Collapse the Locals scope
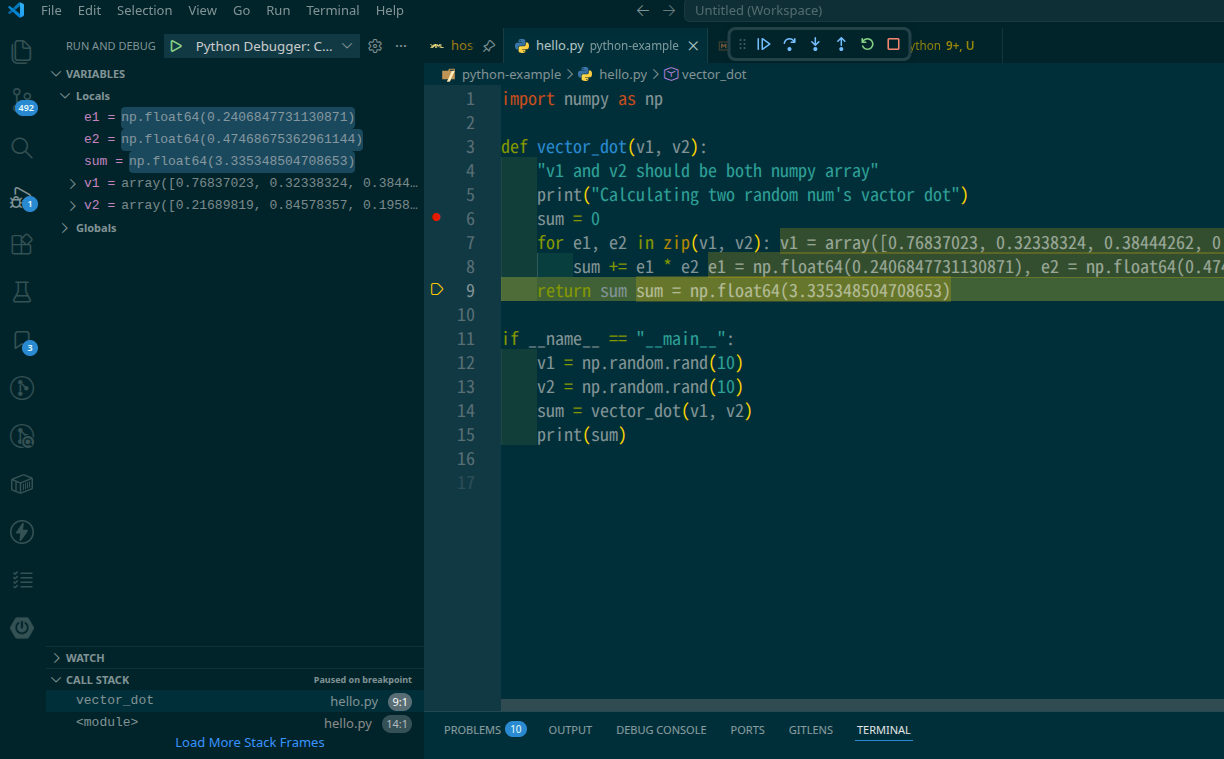Screen dimensions: 1224x759 click(x=65, y=96)
